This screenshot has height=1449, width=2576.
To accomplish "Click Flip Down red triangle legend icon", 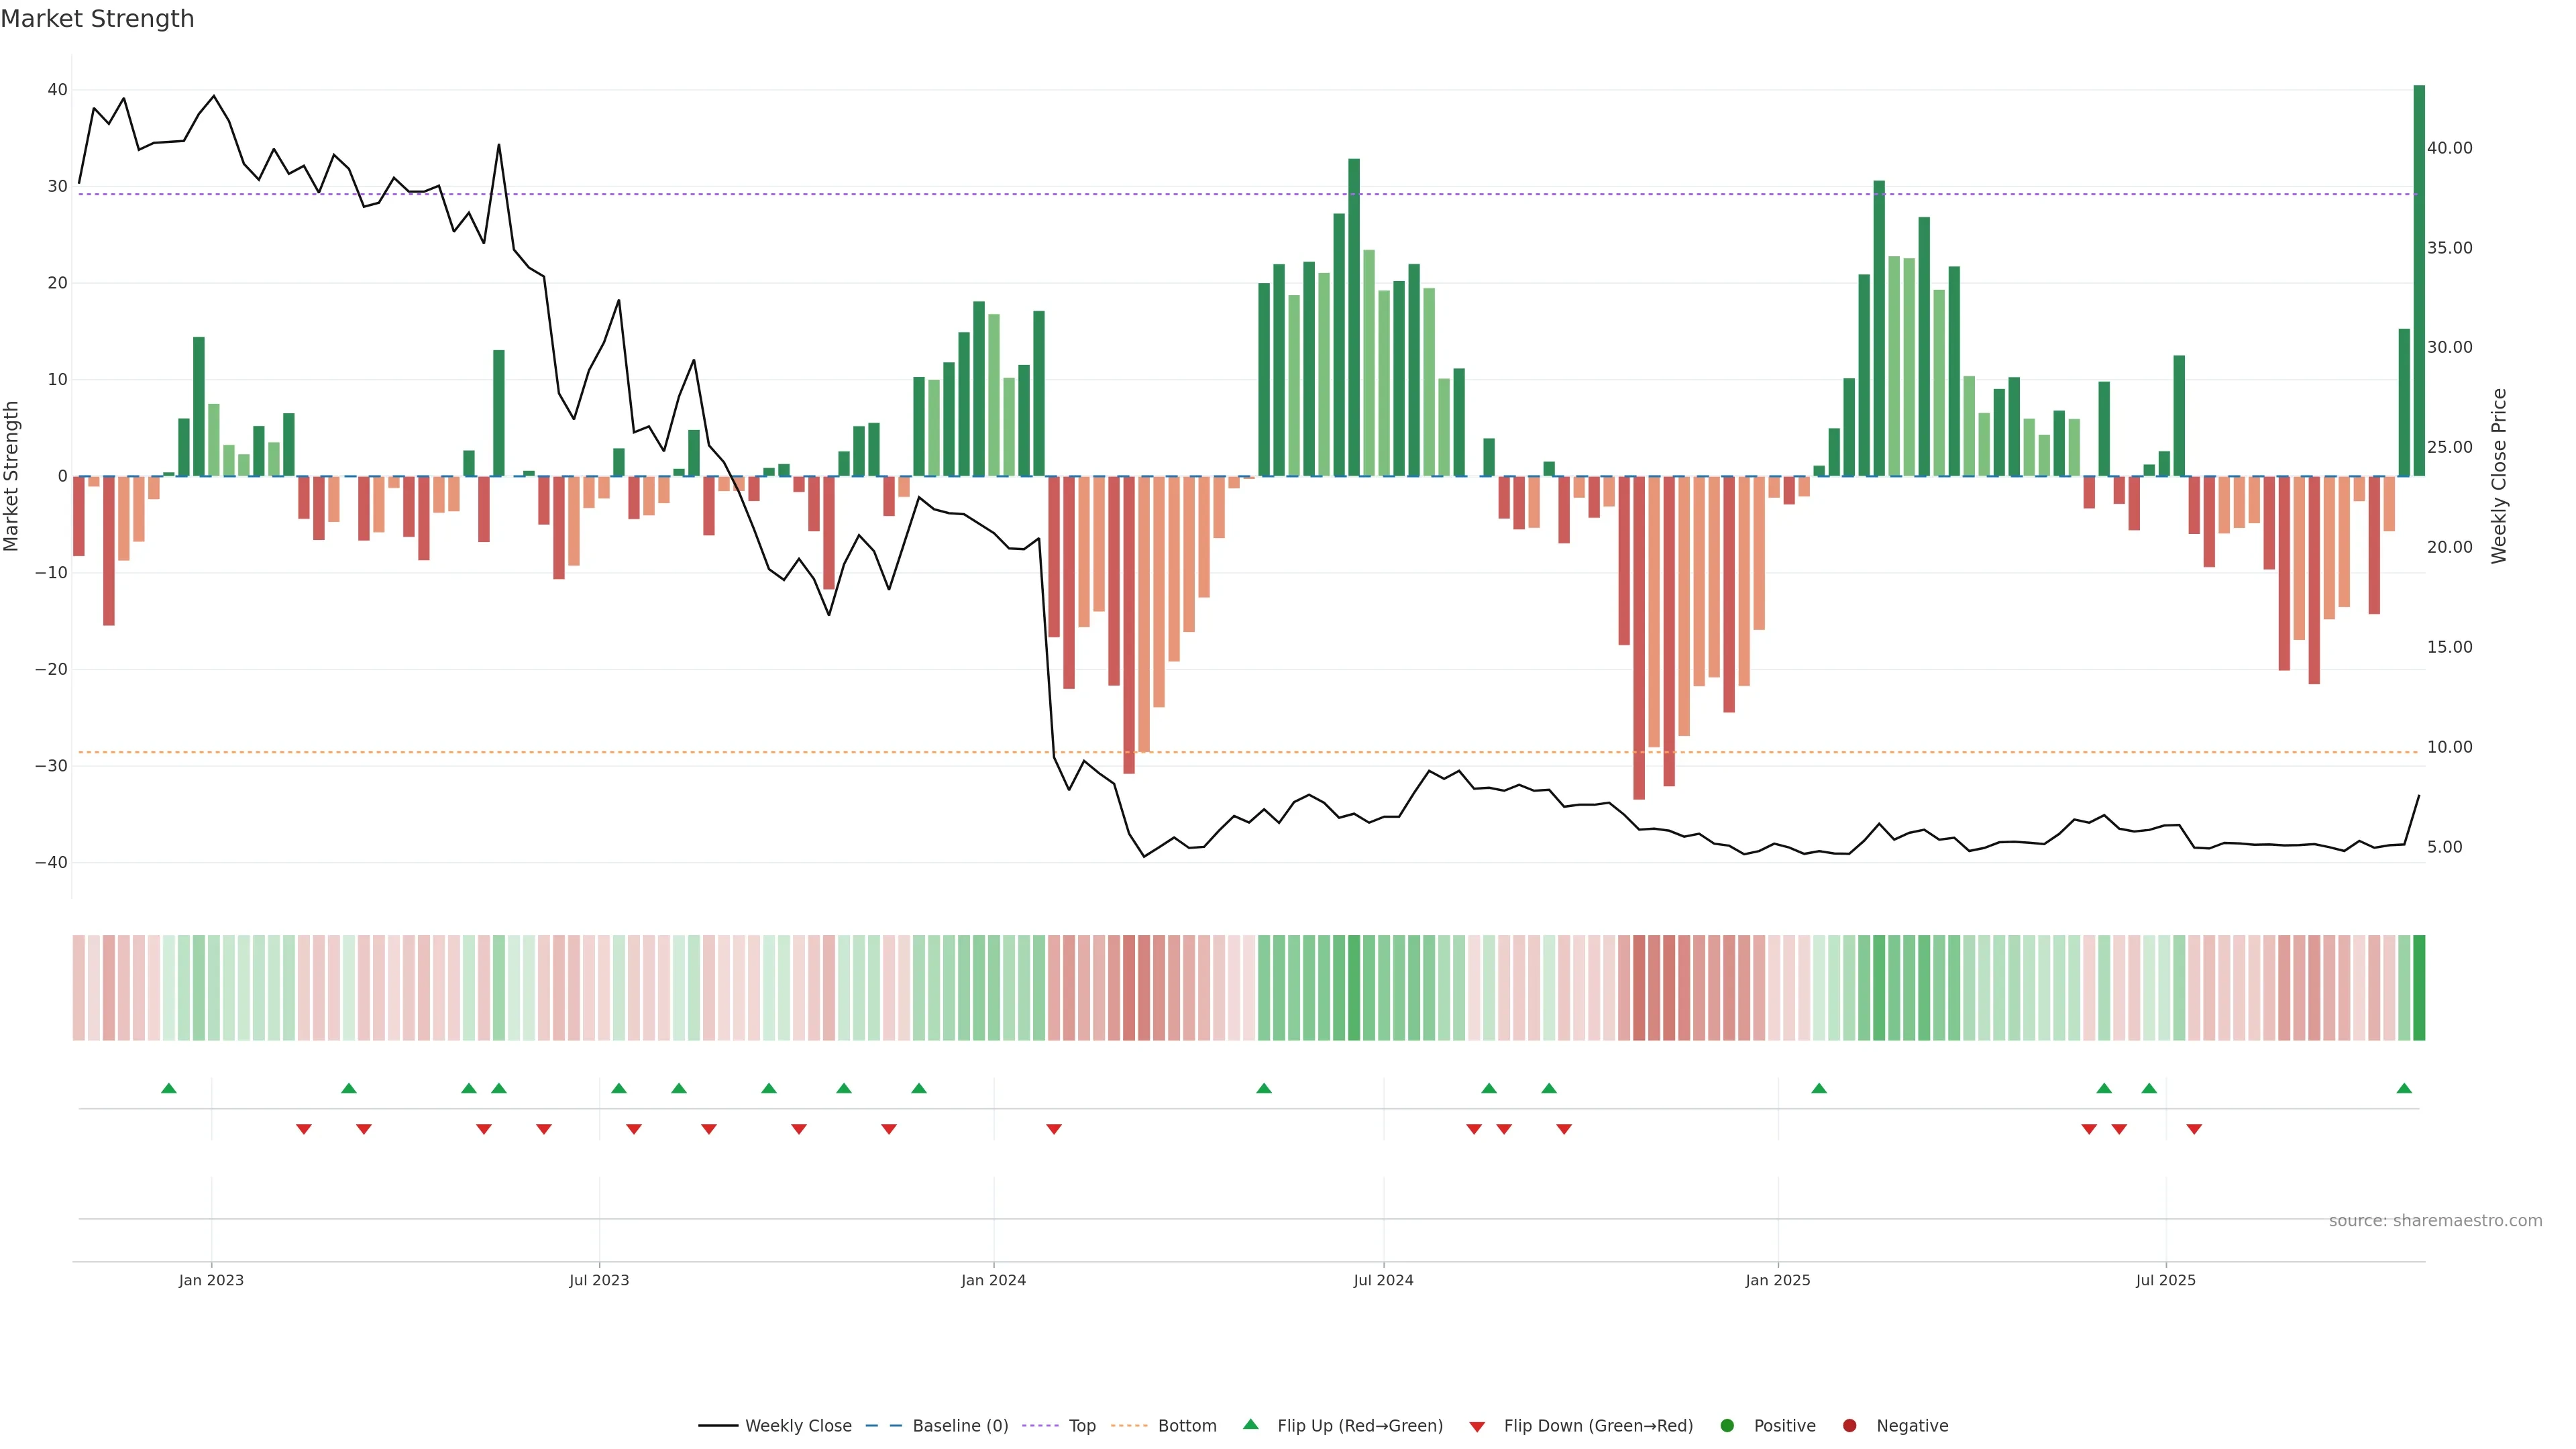I will point(1477,1427).
